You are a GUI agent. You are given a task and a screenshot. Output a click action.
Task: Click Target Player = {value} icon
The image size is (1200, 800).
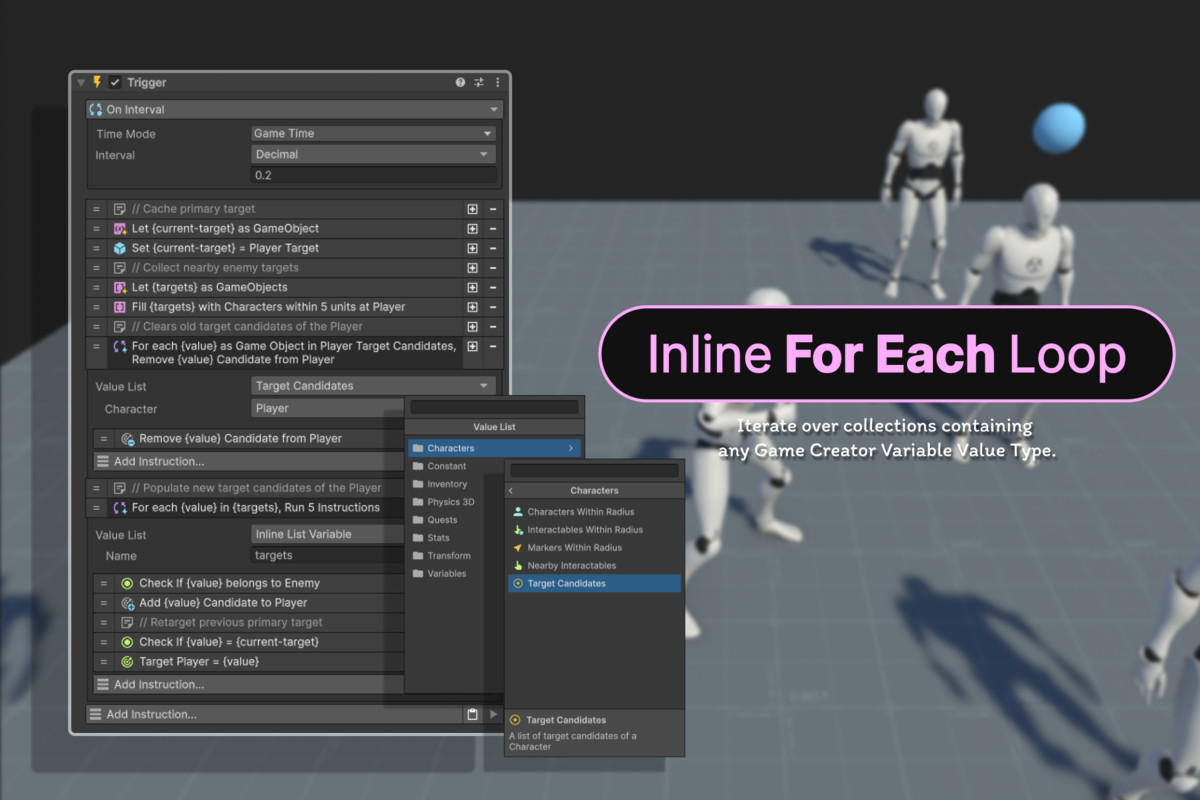click(127, 662)
